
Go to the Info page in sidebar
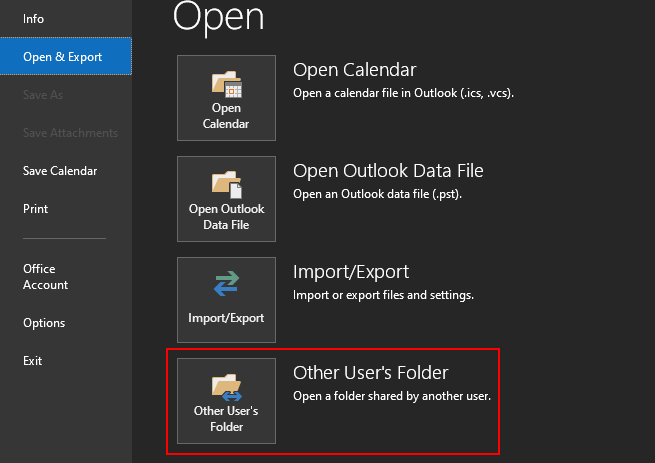pyautogui.click(x=34, y=19)
